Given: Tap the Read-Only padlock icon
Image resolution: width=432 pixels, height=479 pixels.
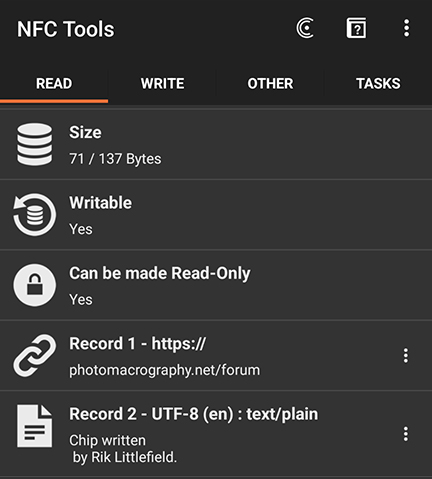Looking at the screenshot, I should pos(35,285).
